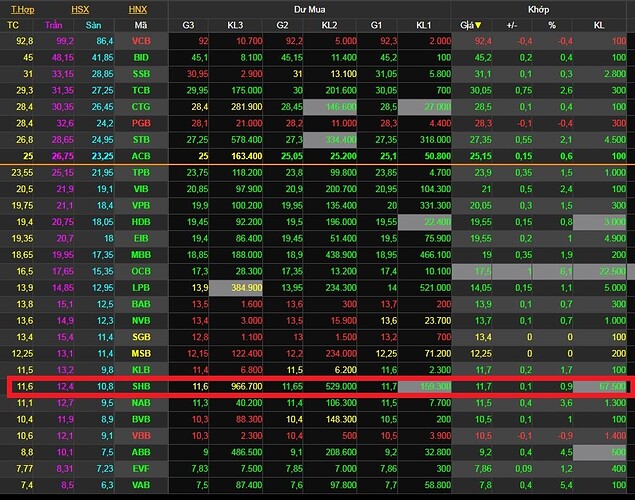This screenshot has width=635, height=500.
Task: Click VIB KL2 value 200.700
Action: (x=341, y=189)
